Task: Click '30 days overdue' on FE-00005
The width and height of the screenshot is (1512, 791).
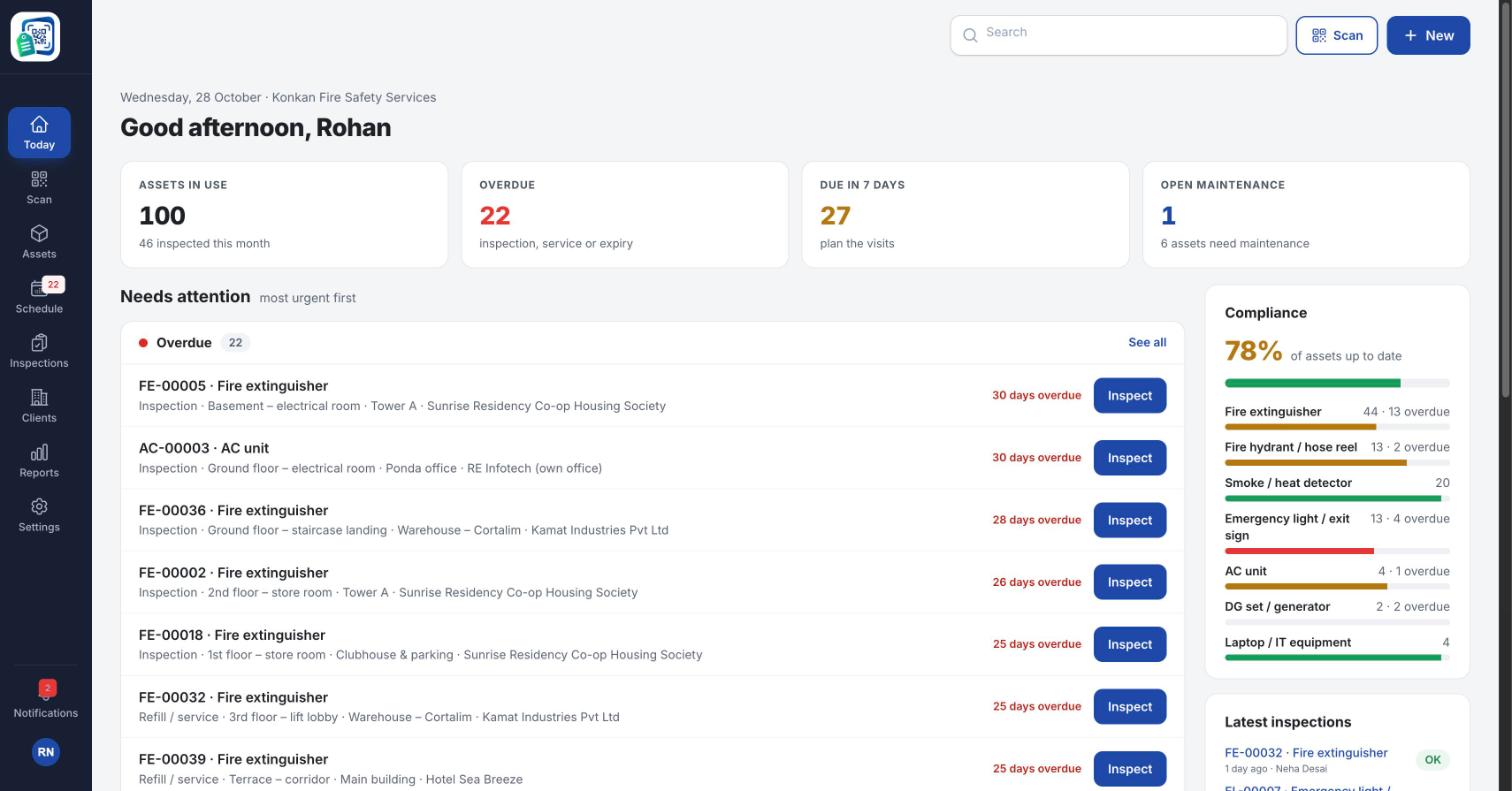Action: click(x=1036, y=395)
